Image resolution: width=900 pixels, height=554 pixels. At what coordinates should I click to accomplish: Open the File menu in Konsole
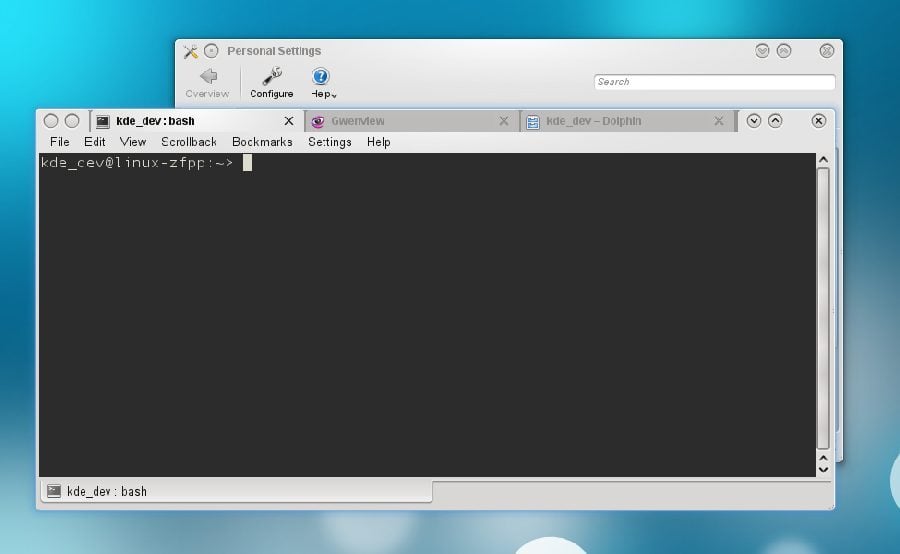pyautogui.click(x=60, y=142)
